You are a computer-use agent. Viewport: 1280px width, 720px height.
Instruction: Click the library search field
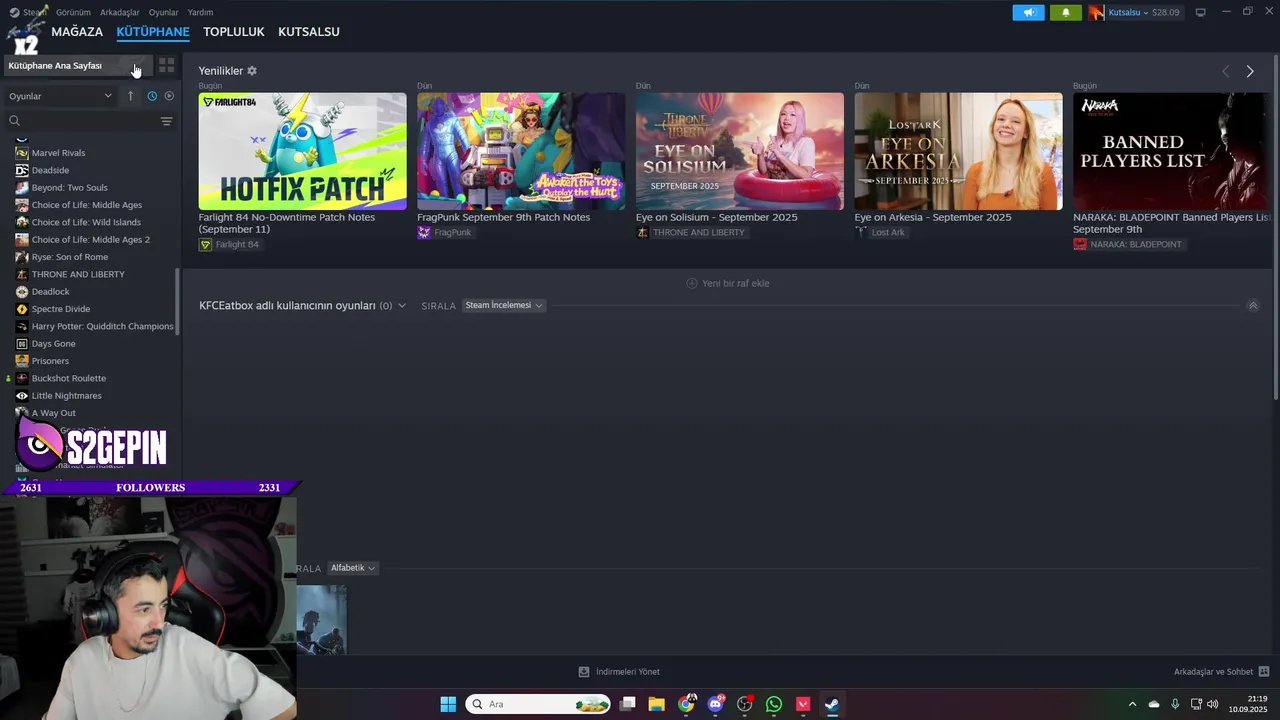(x=80, y=121)
